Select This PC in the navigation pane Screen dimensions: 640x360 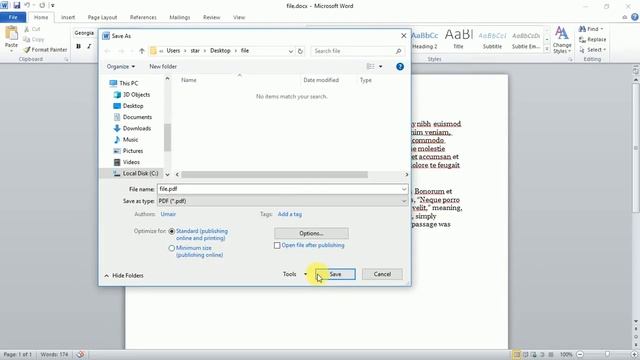point(124,83)
